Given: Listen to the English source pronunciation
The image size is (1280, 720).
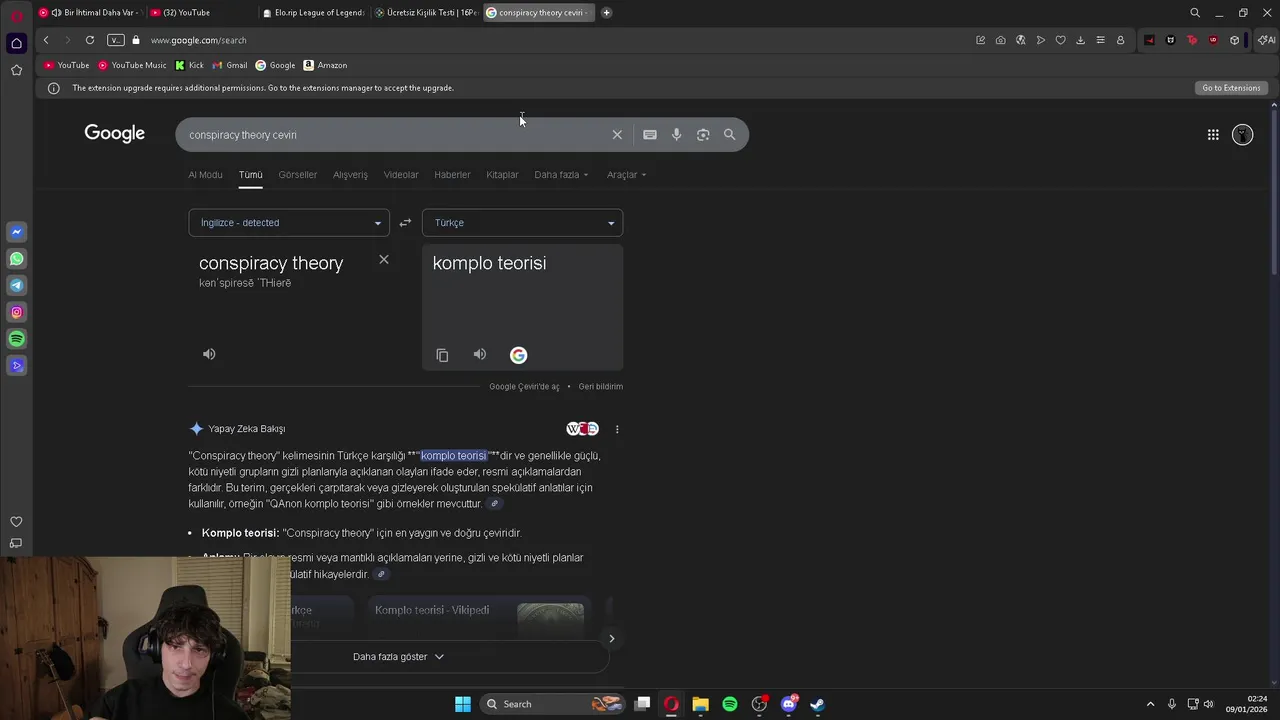Looking at the screenshot, I should (x=209, y=354).
